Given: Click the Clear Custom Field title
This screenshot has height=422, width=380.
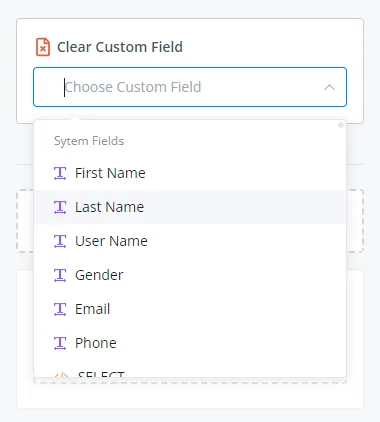Looking at the screenshot, I should (120, 47).
